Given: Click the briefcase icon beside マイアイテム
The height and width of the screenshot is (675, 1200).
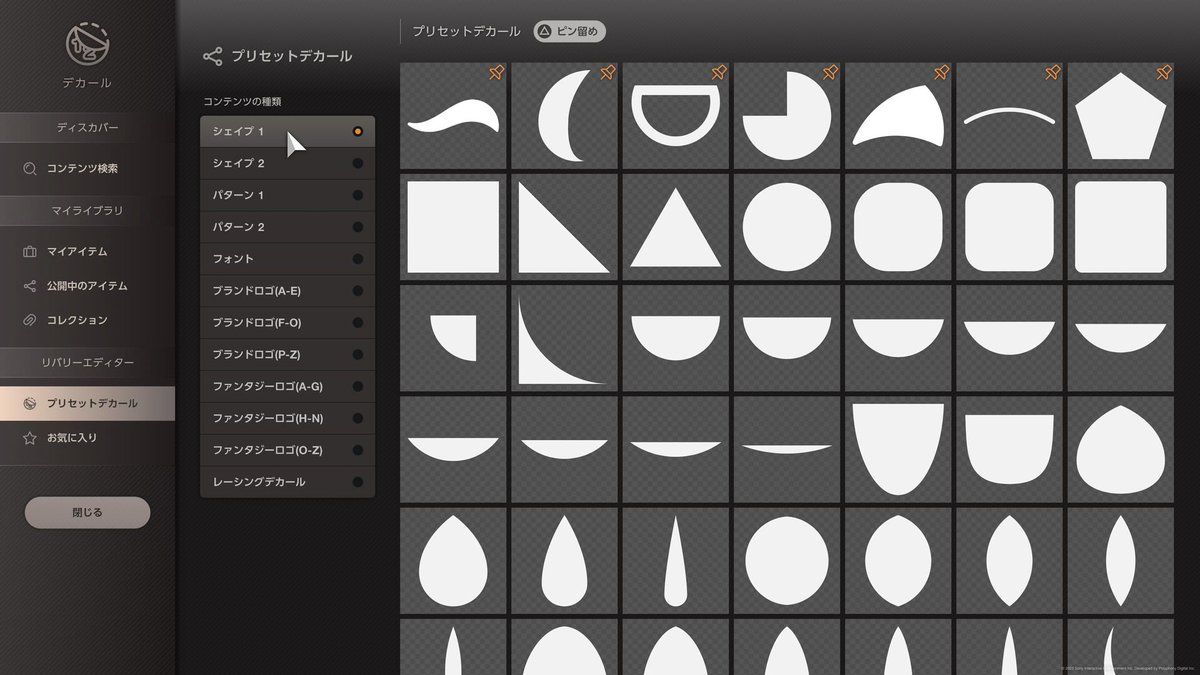Looking at the screenshot, I should (30, 252).
